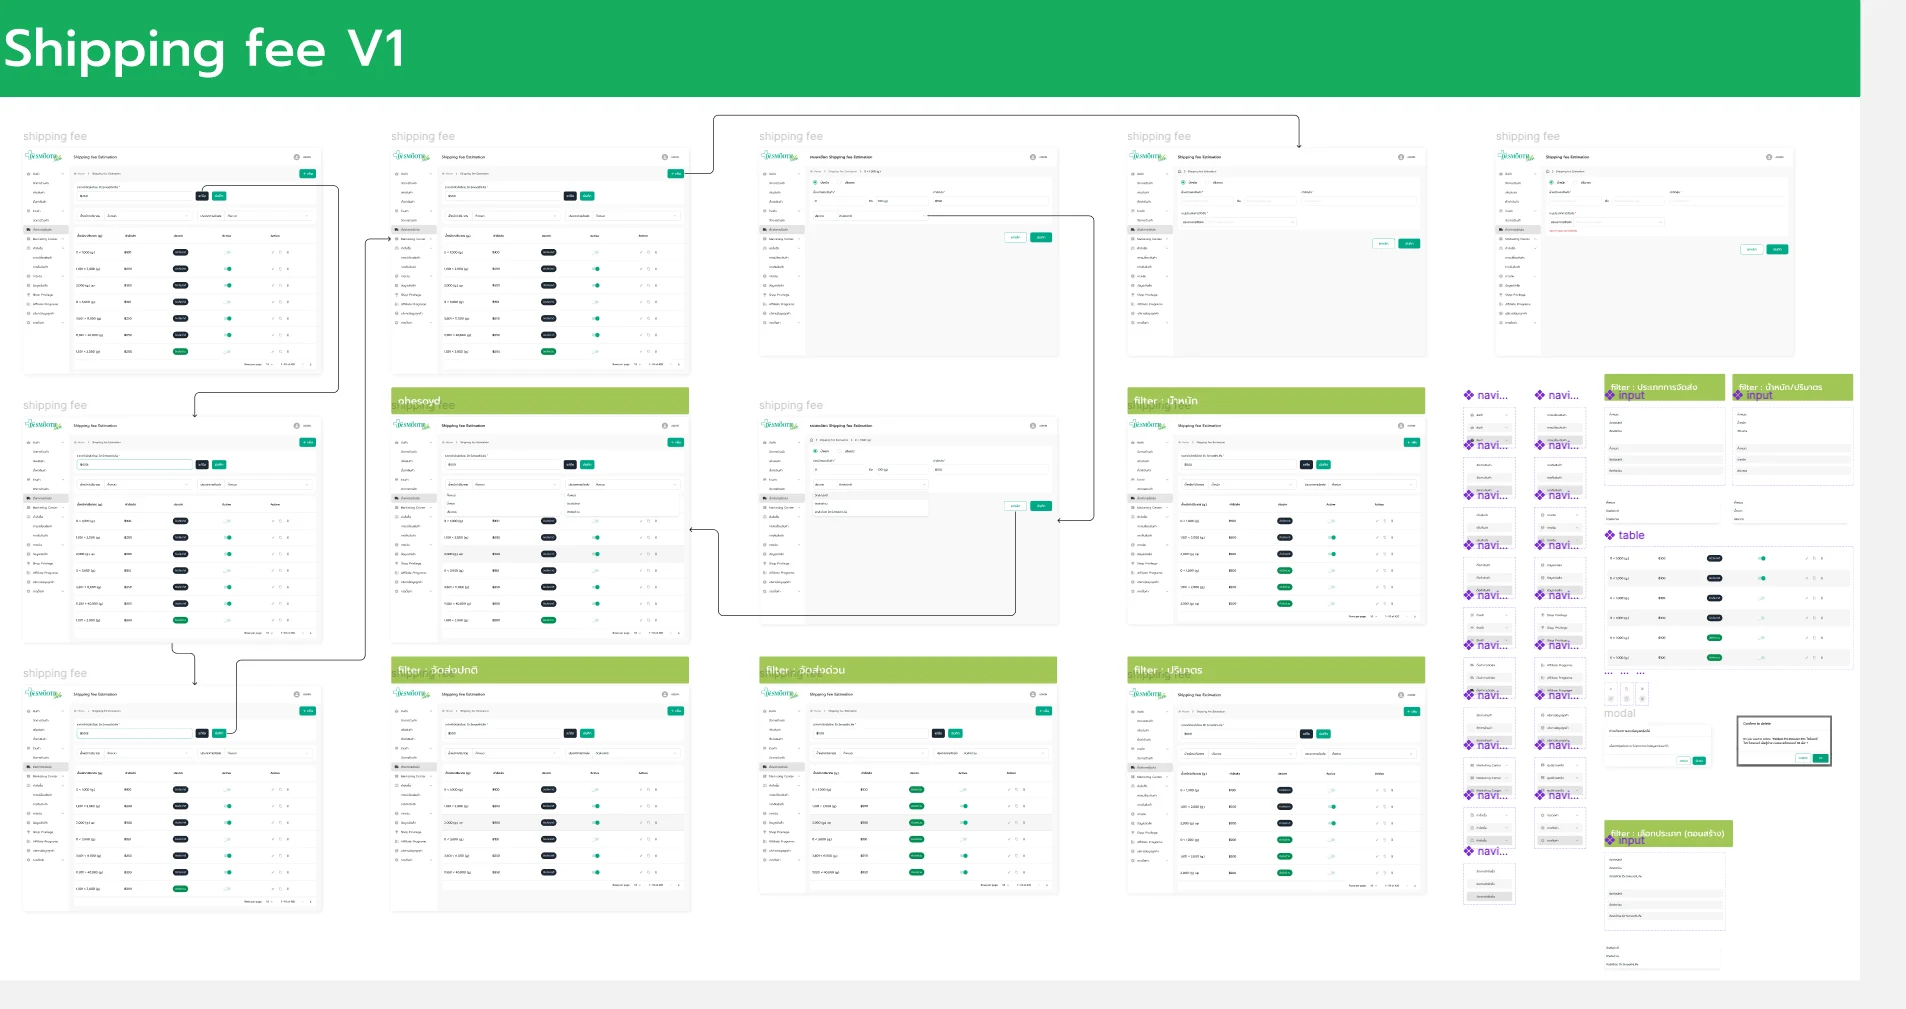The width and height of the screenshot is (1906, 1009).
Task: Select the modal frame label
Action: pyautogui.click(x=1620, y=713)
